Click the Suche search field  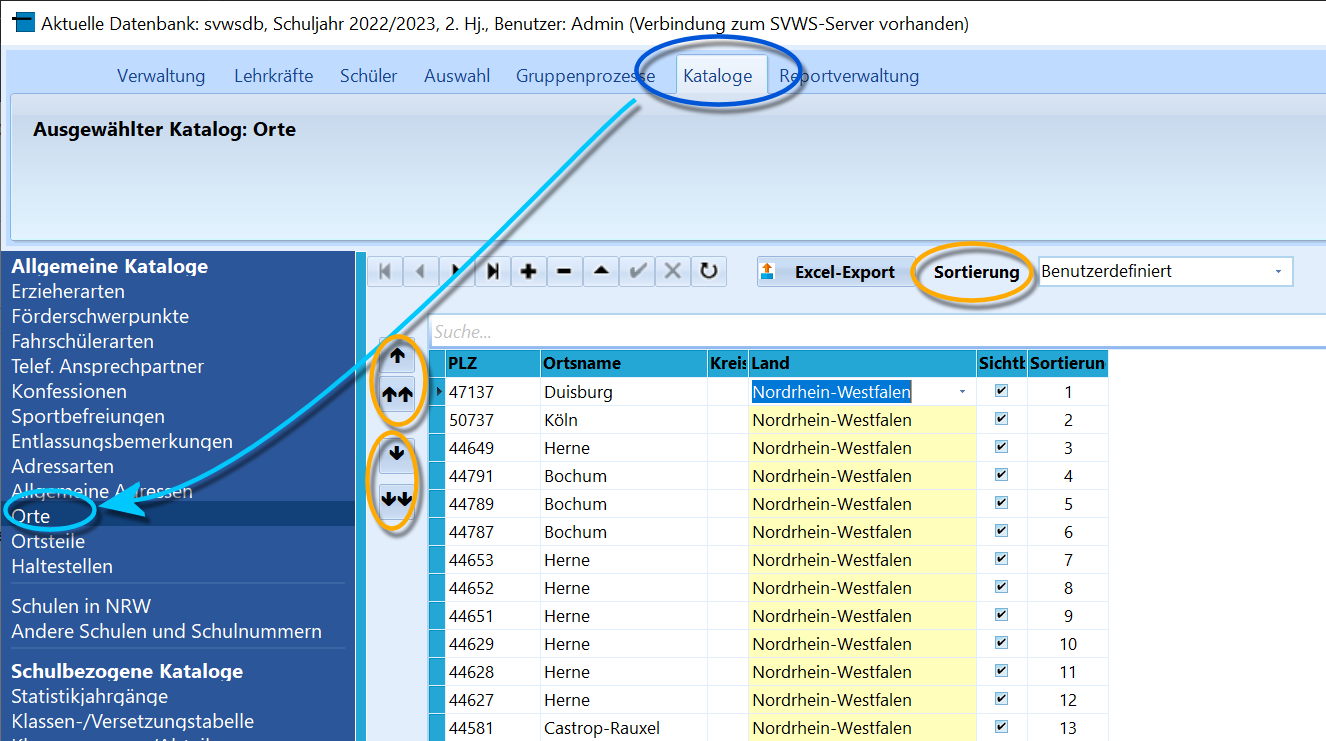point(878,331)
